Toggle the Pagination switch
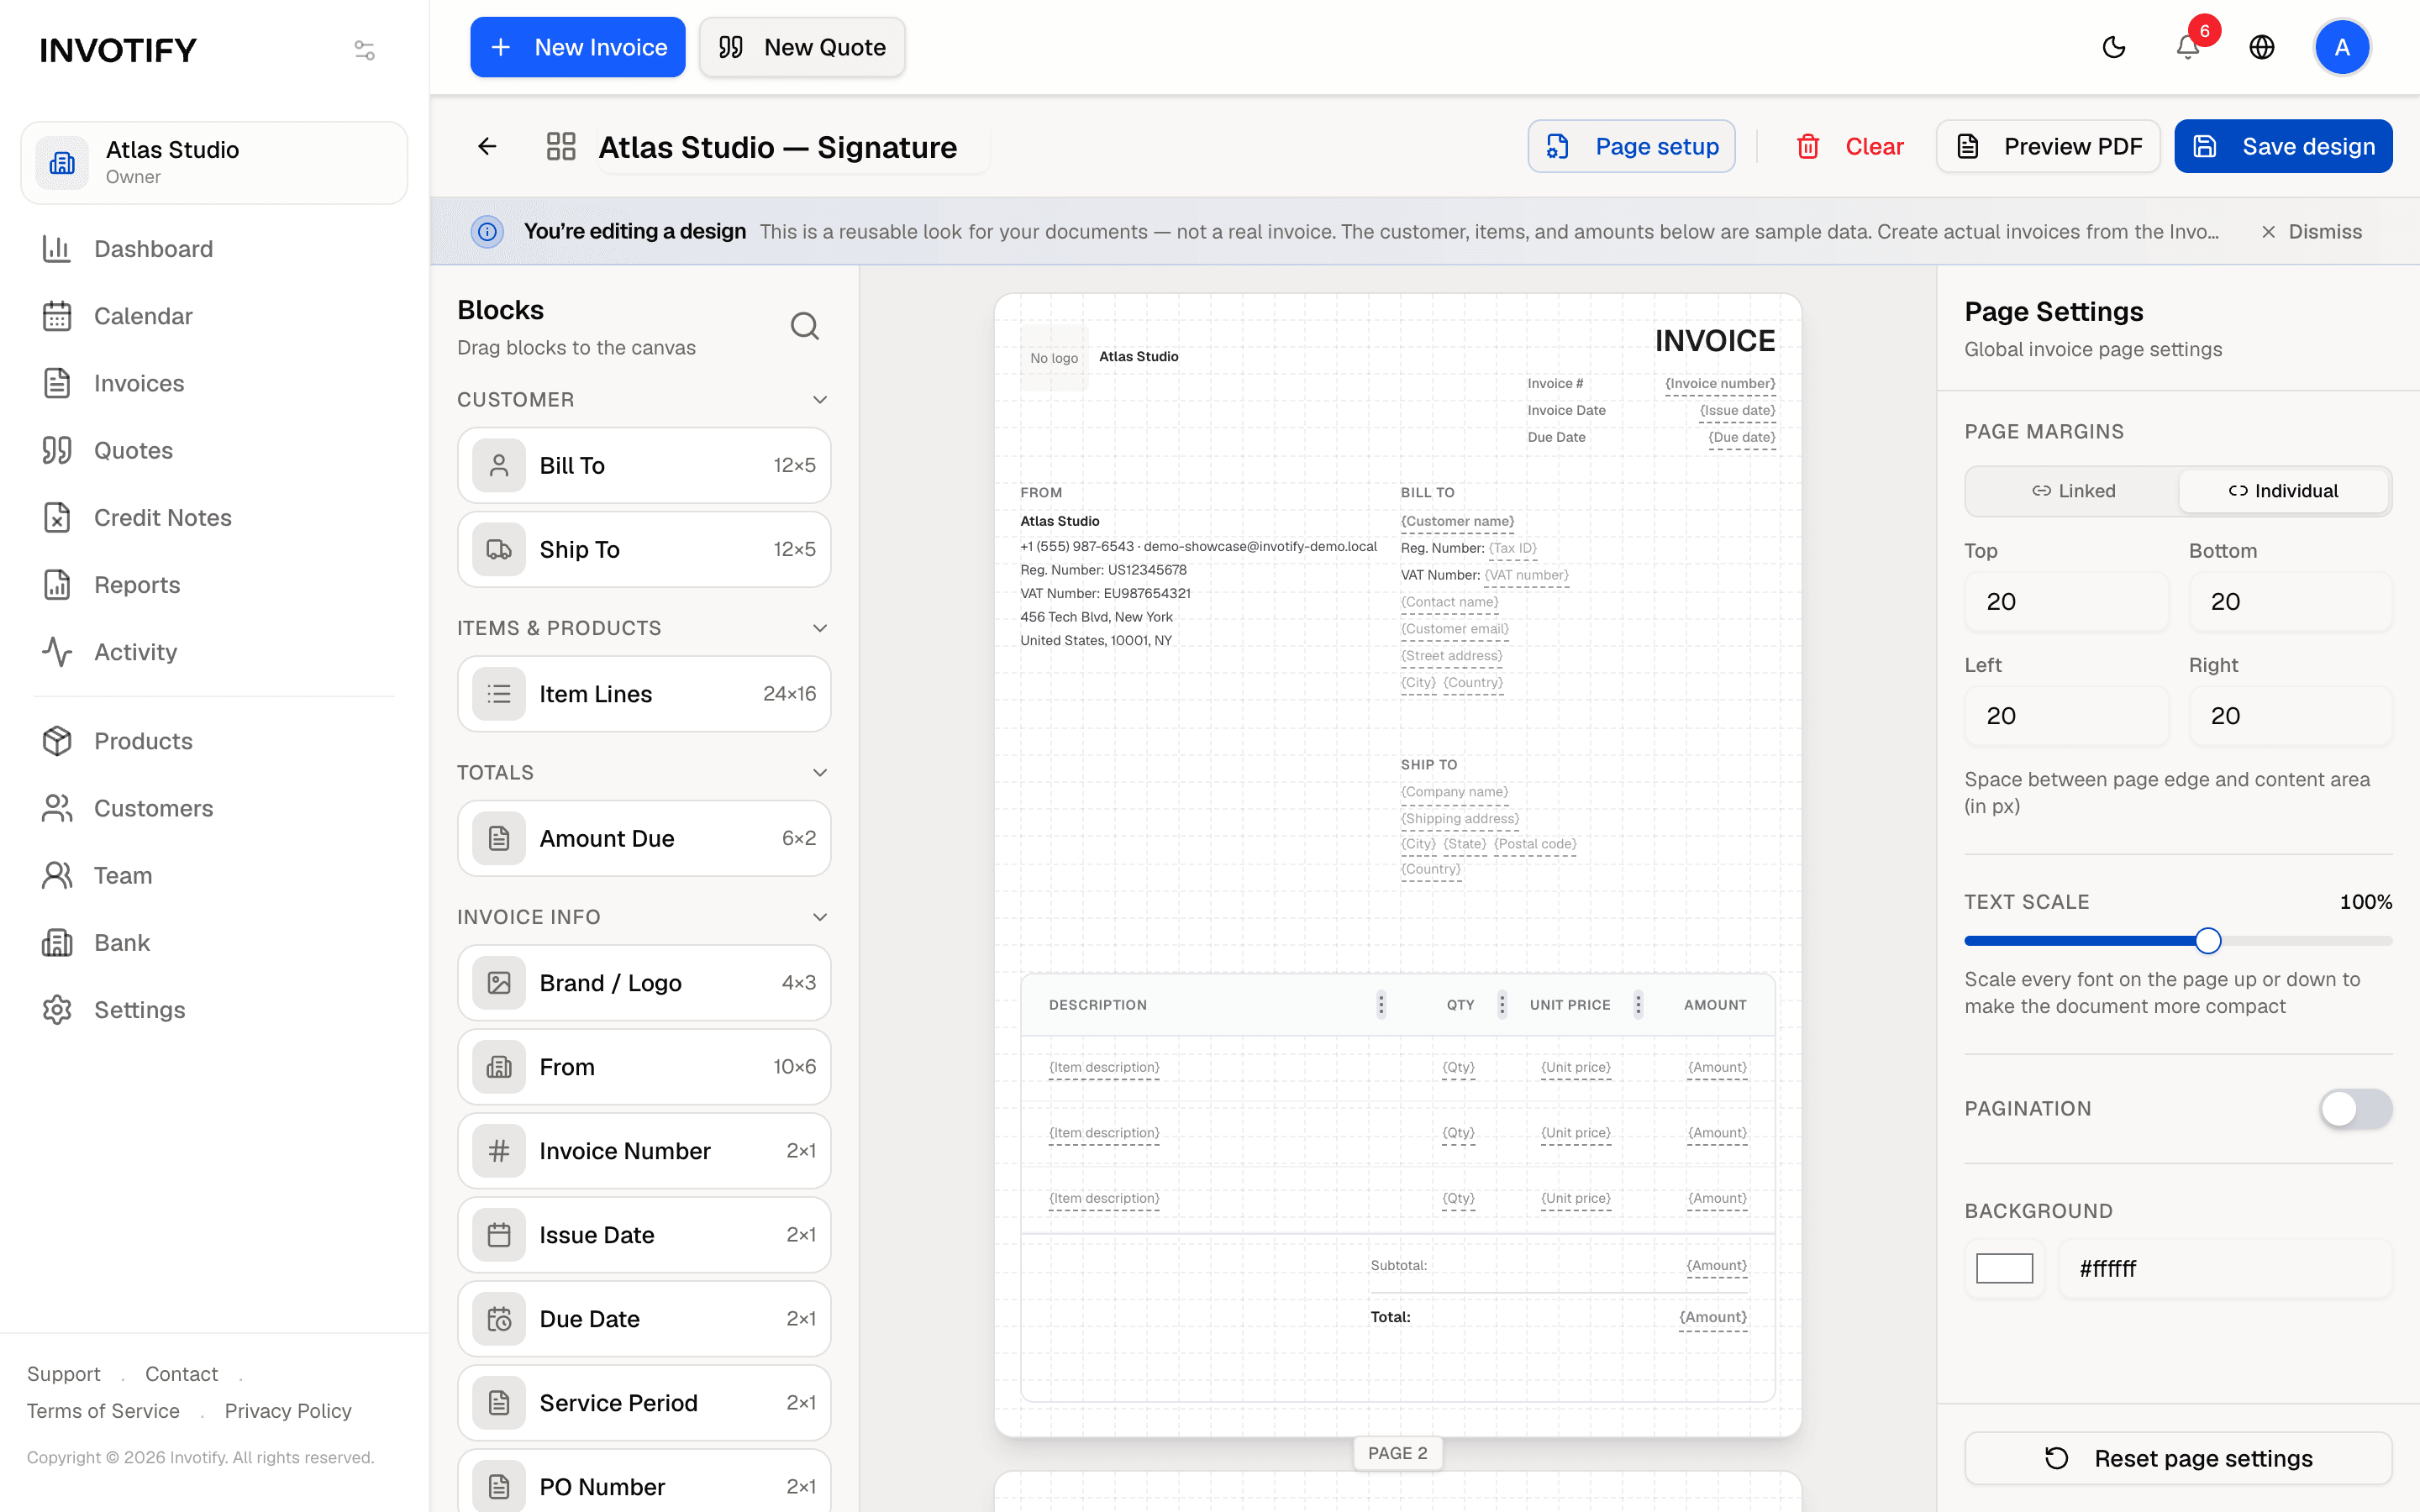This screenshot has width=2420, height=1512. click(2356, 1108)
